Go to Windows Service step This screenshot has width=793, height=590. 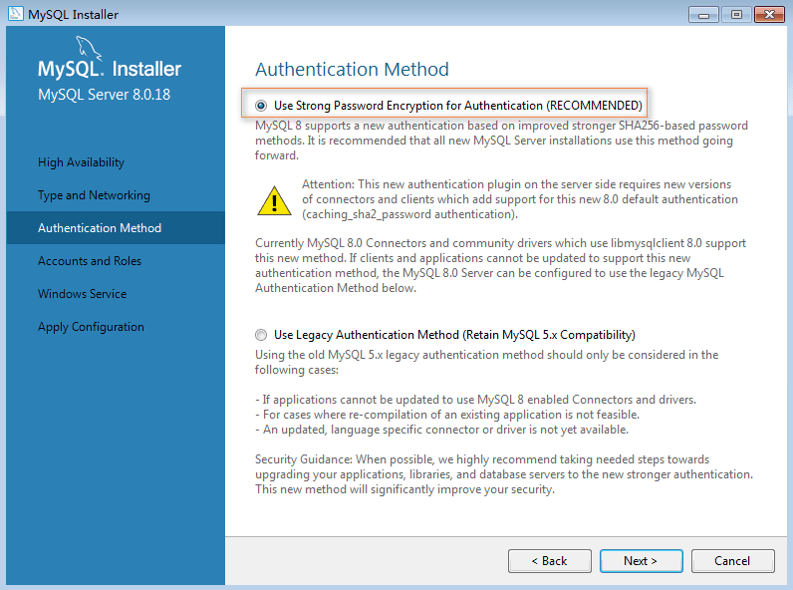pos(82,294)
